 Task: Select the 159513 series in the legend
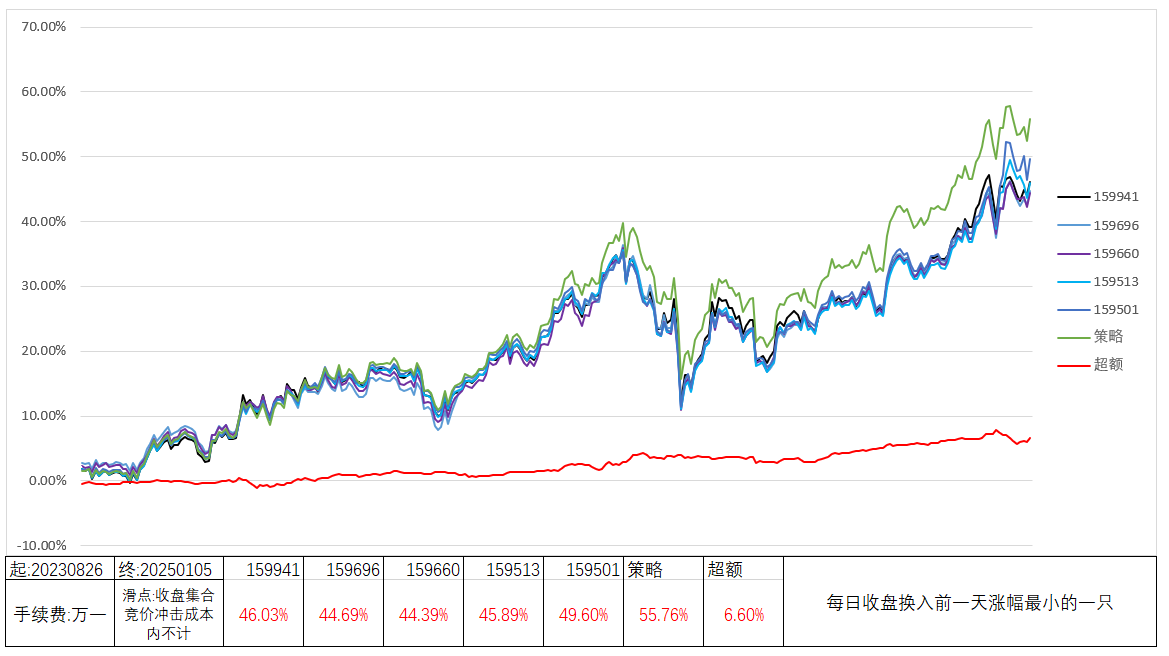coord(1115,281)
